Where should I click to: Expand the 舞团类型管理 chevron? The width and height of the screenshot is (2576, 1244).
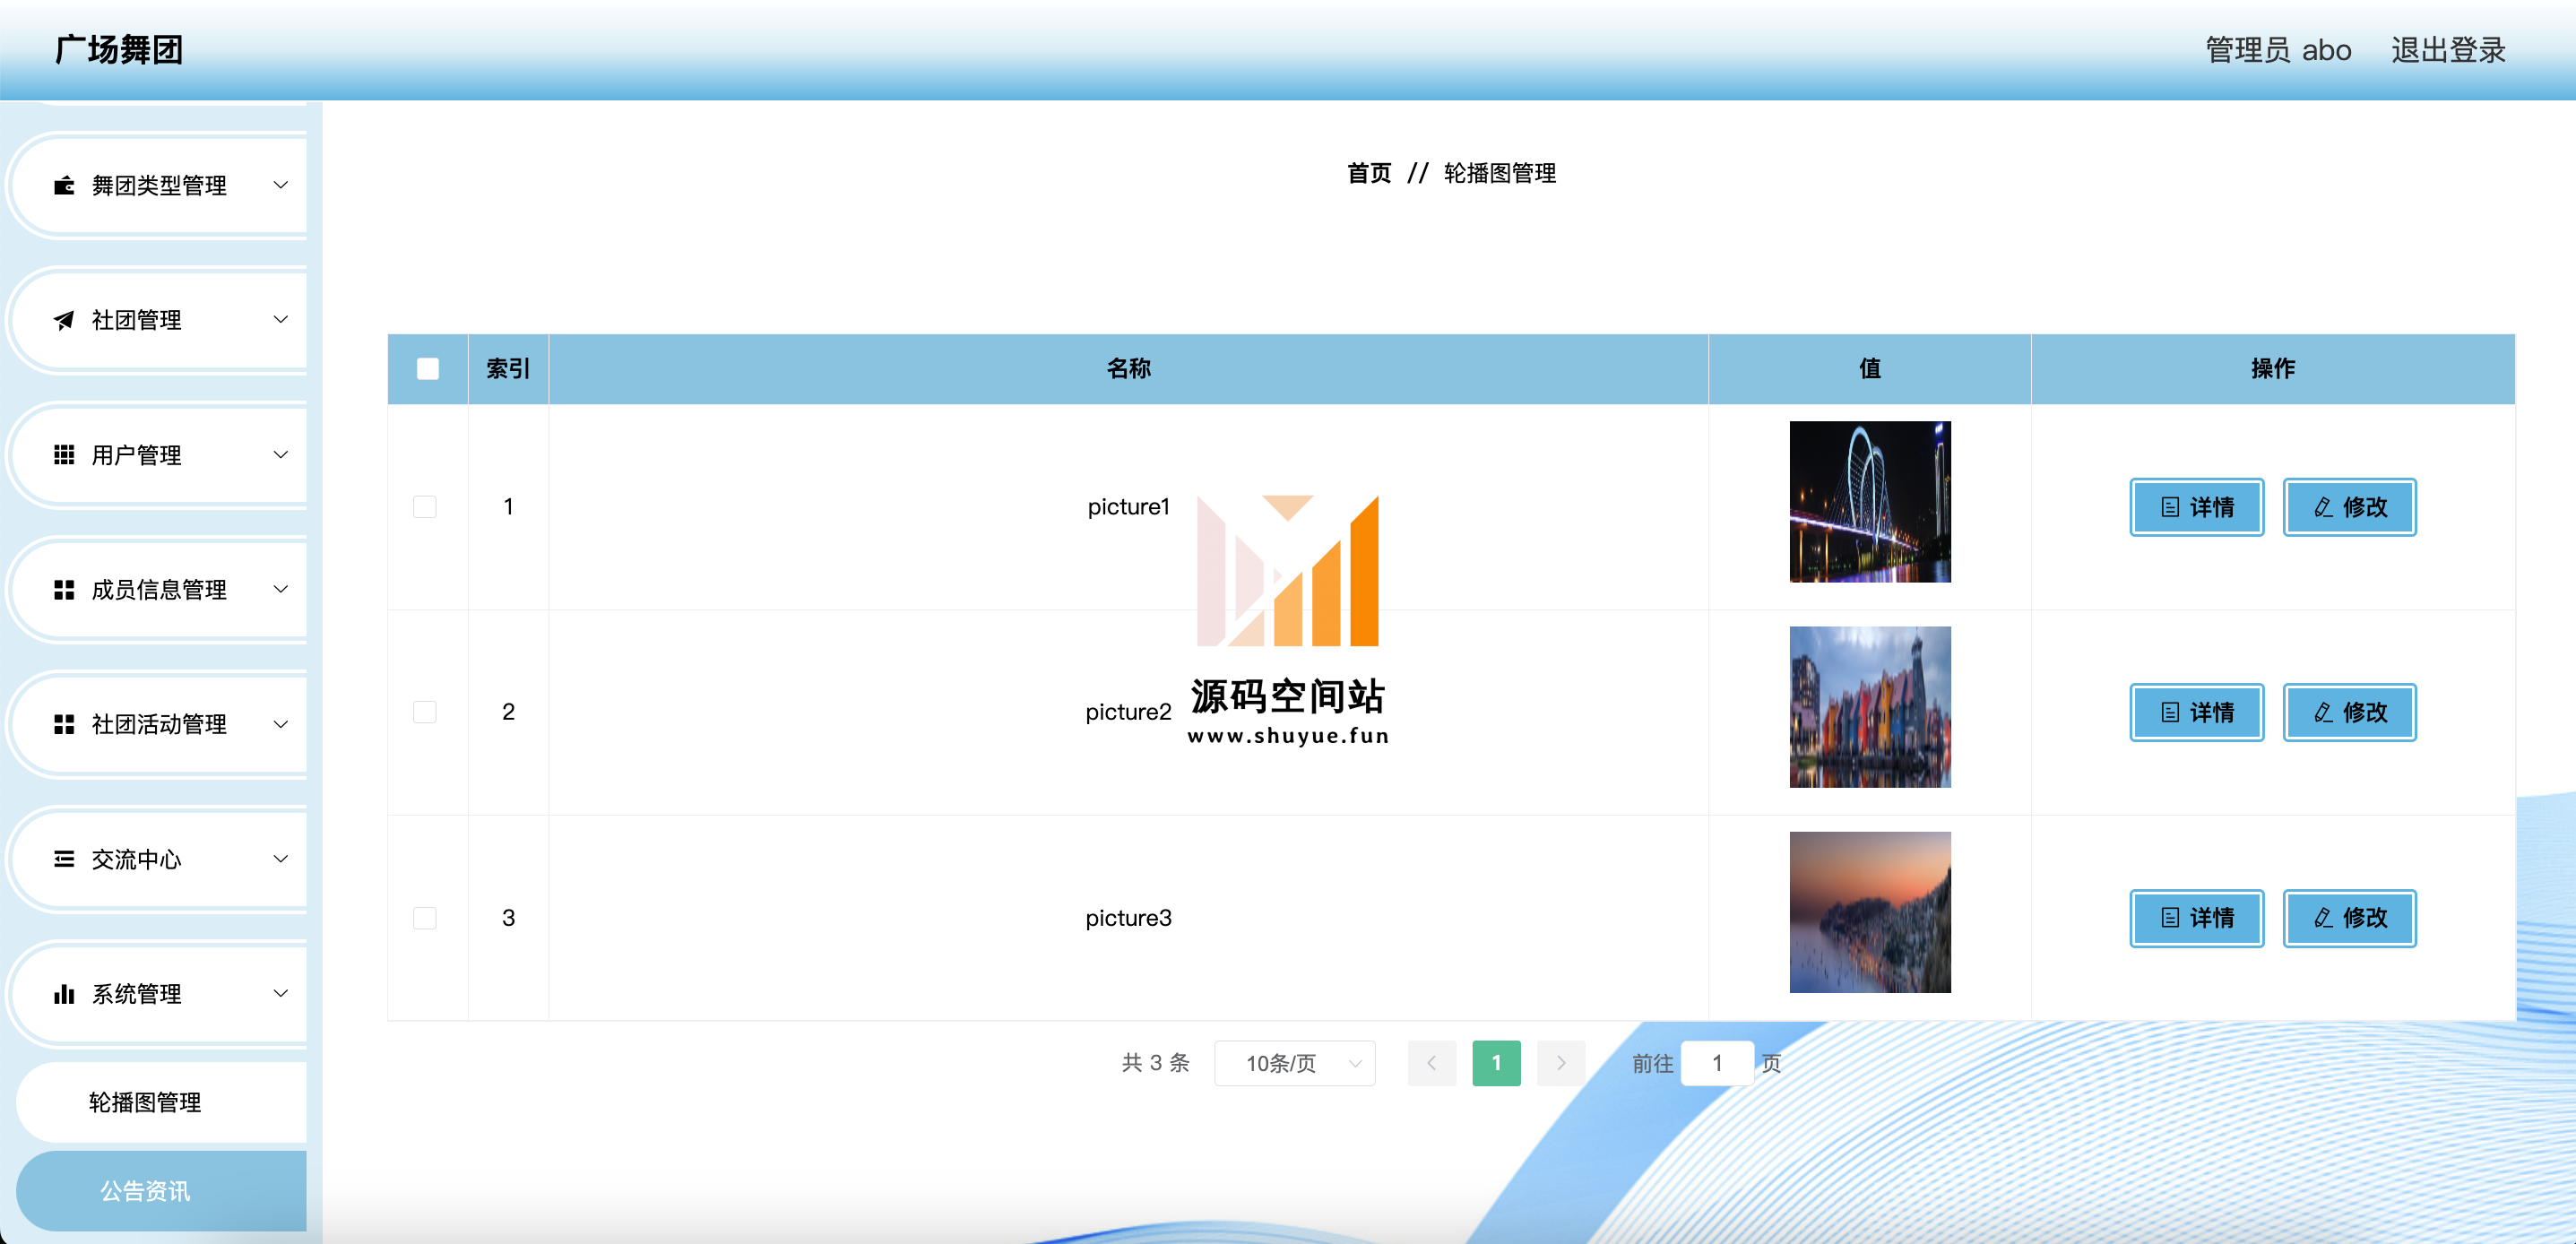coord(281,185)
